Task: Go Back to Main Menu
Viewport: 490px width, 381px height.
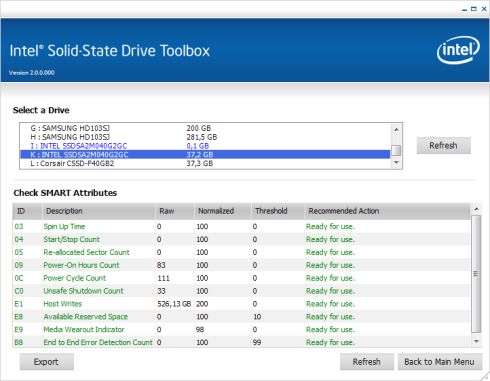Action: [x=439, y=362]
